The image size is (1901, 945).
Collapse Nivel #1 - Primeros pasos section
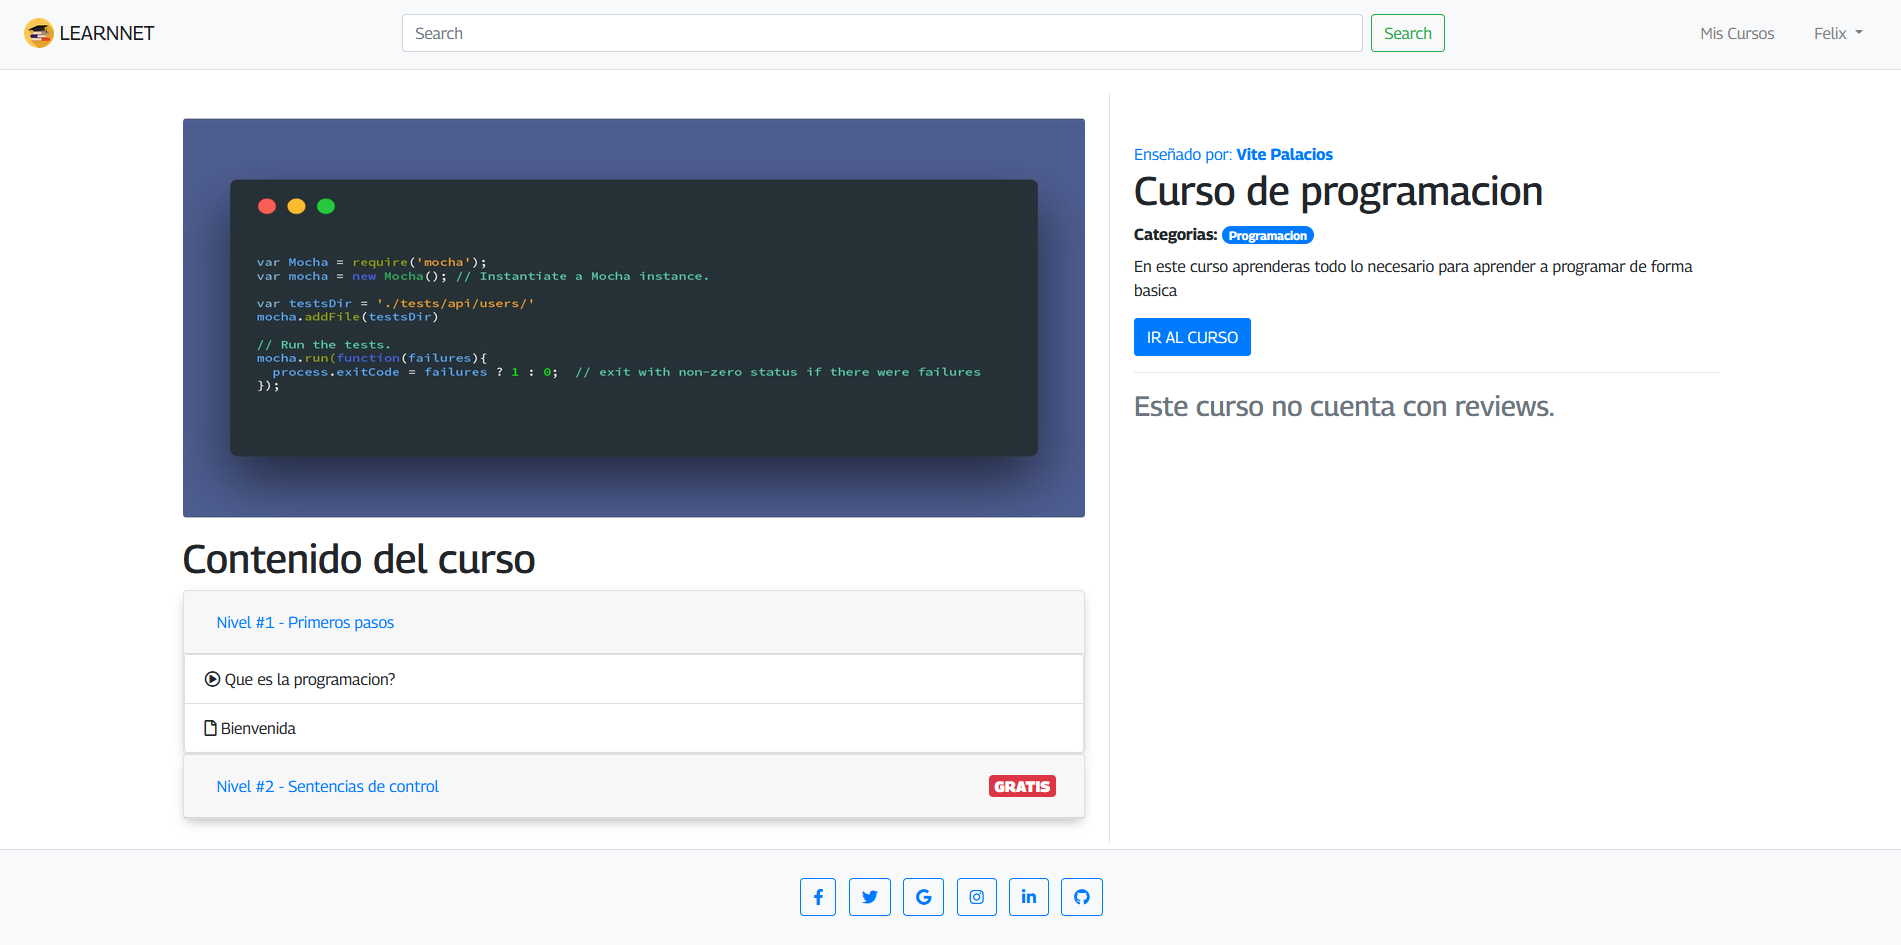click(305, 622)
